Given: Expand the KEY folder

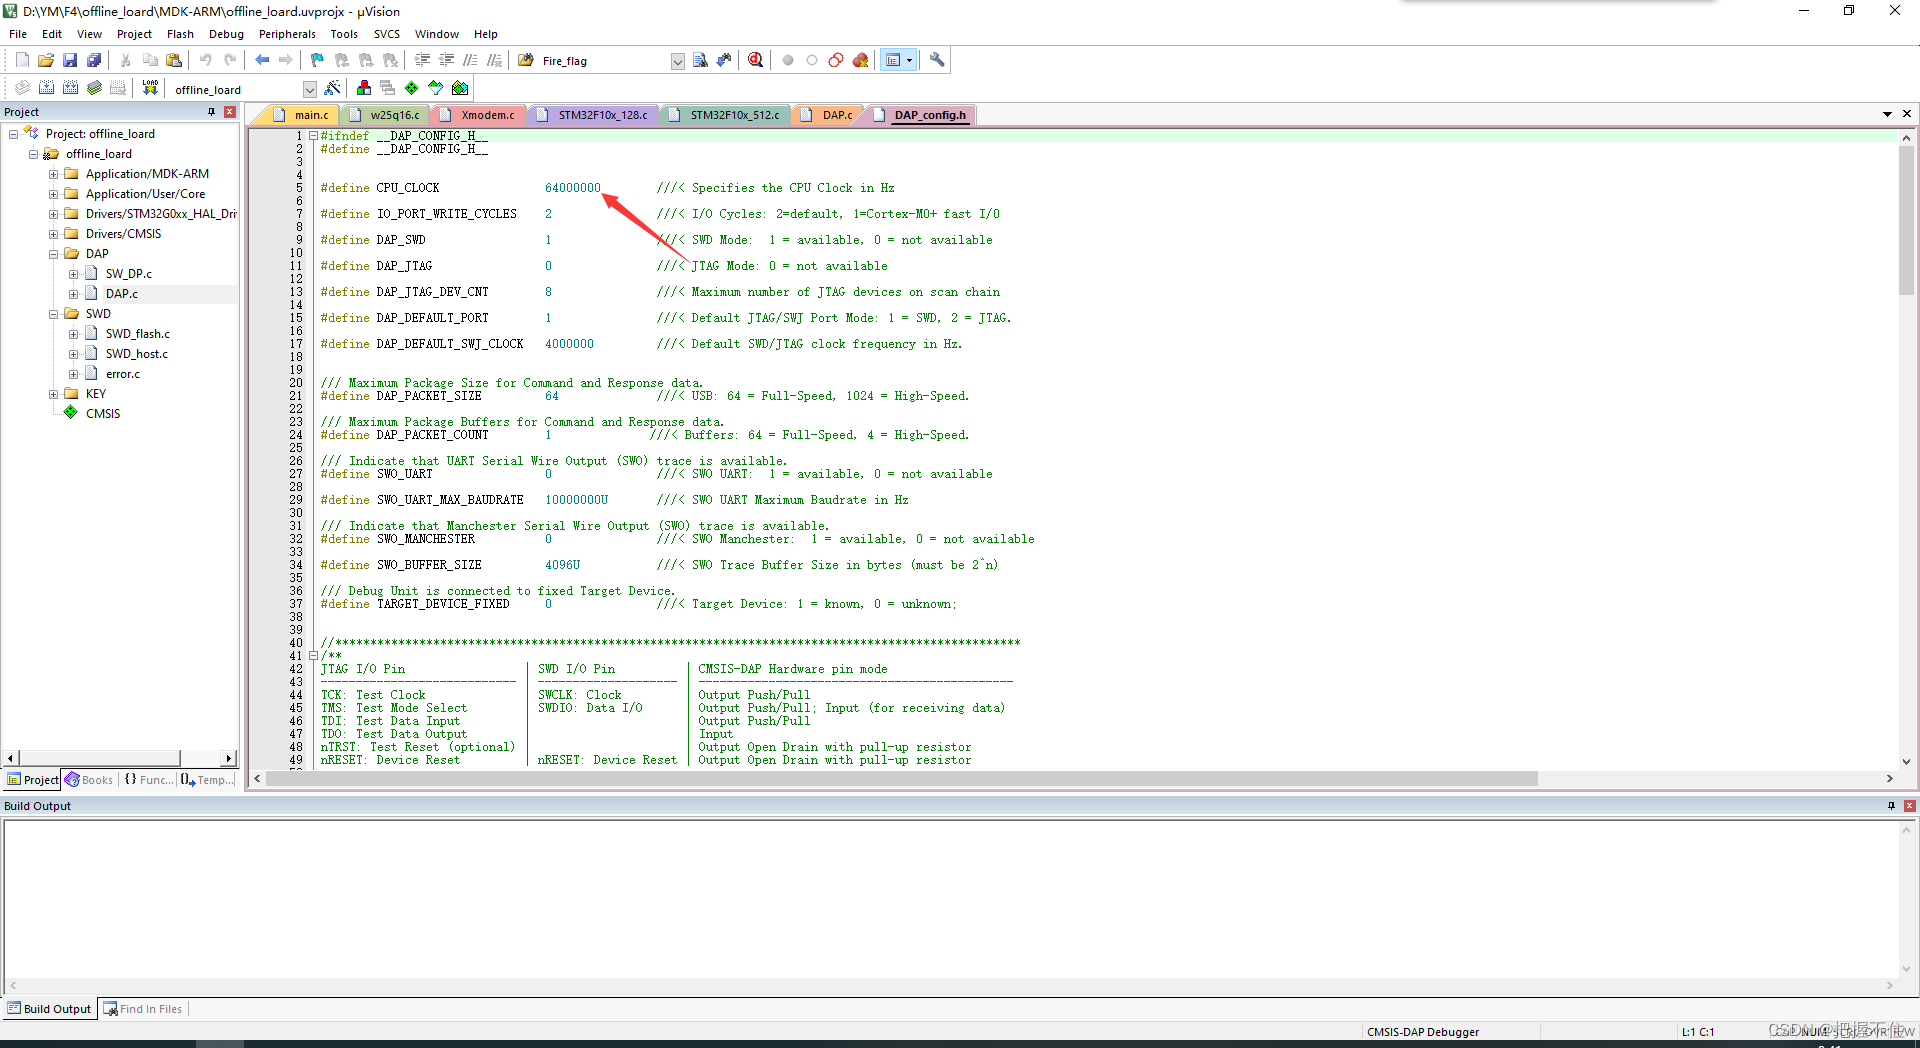Looking at the screenshot, I should click(x=54, y=394).
